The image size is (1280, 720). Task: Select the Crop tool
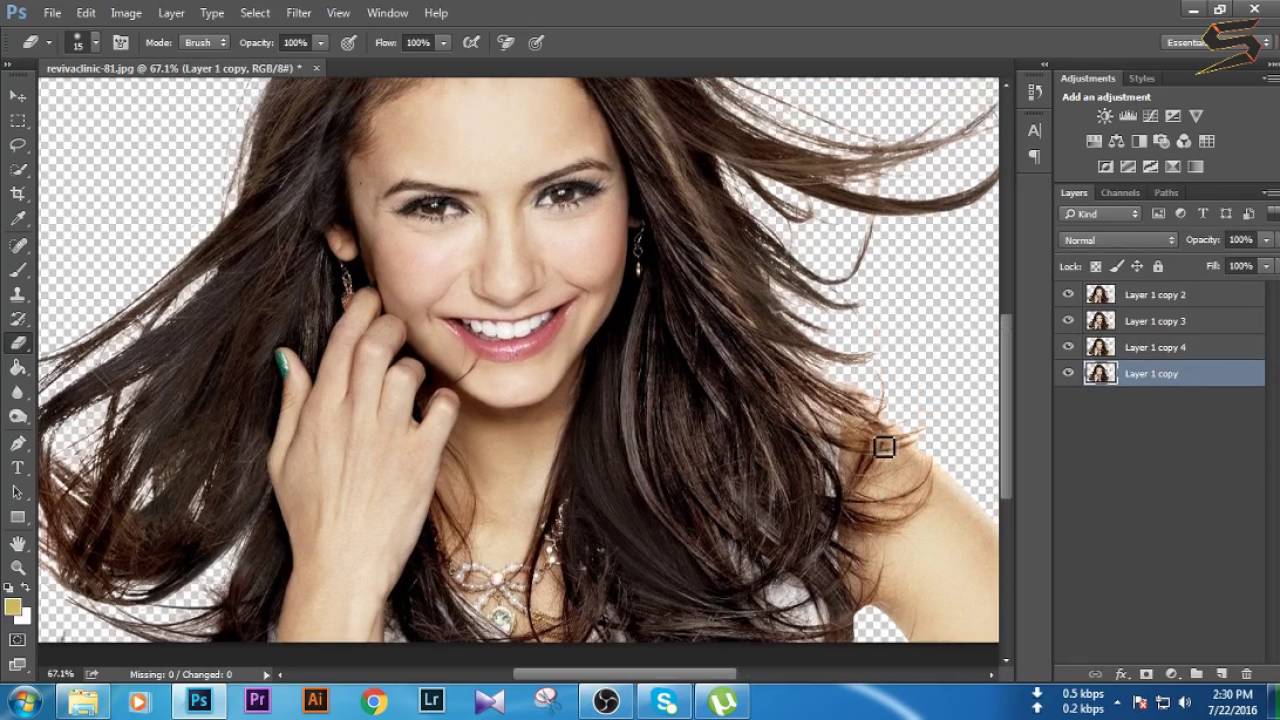18,194
